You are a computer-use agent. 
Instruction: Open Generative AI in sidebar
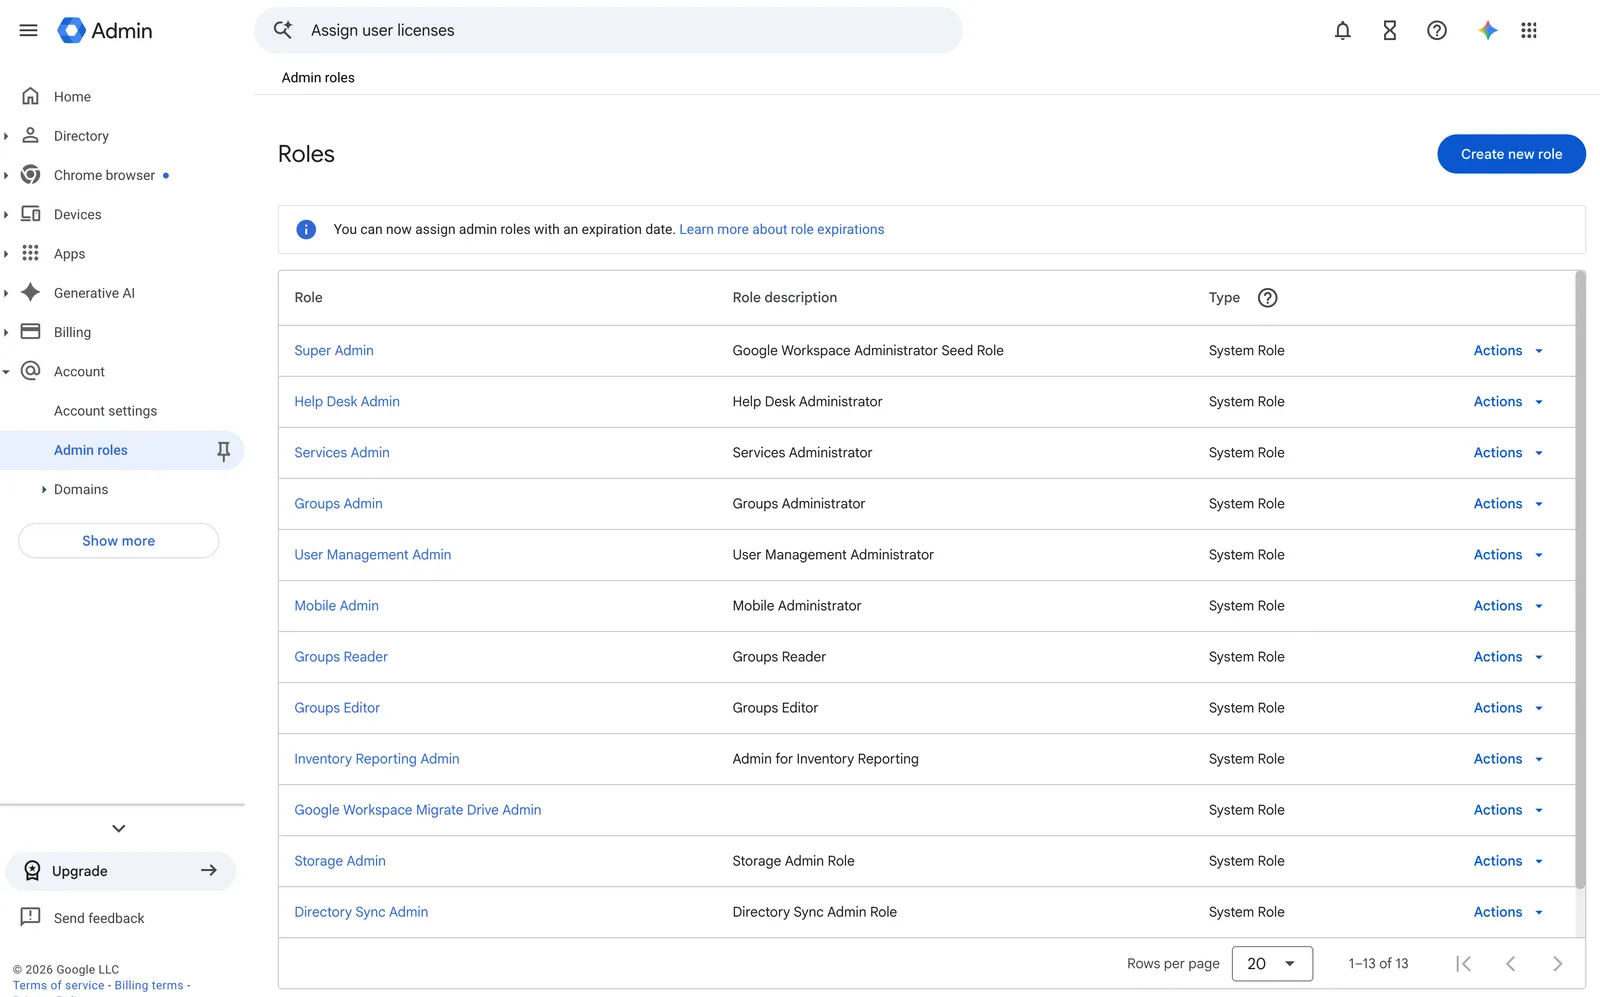(94, 293)
